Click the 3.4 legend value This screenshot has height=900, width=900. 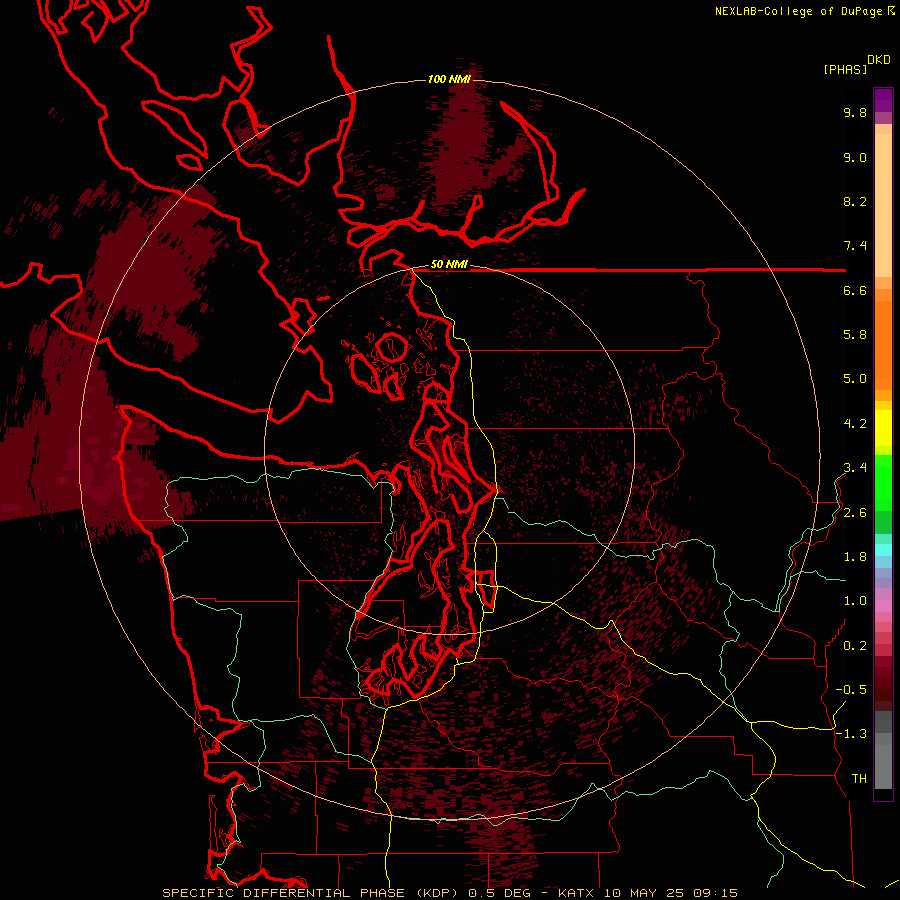(855, 468)
